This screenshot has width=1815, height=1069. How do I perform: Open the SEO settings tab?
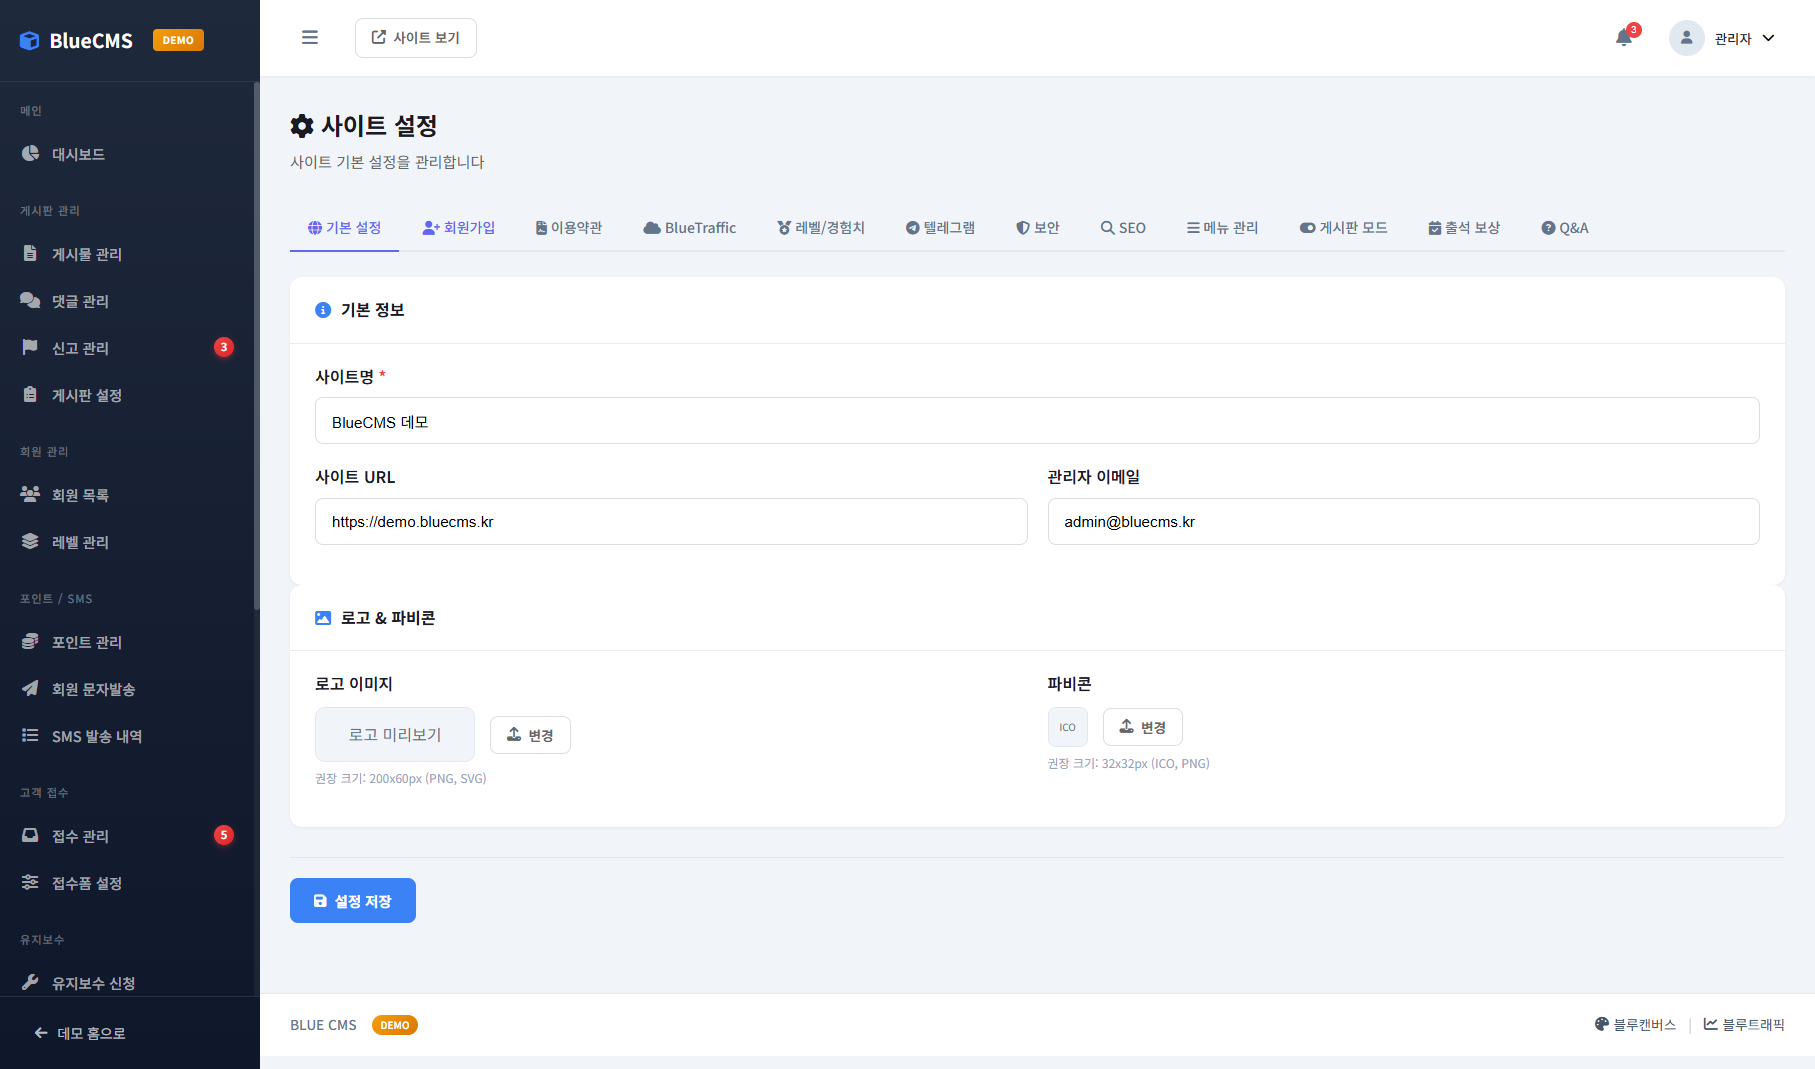pos(1122,227)
